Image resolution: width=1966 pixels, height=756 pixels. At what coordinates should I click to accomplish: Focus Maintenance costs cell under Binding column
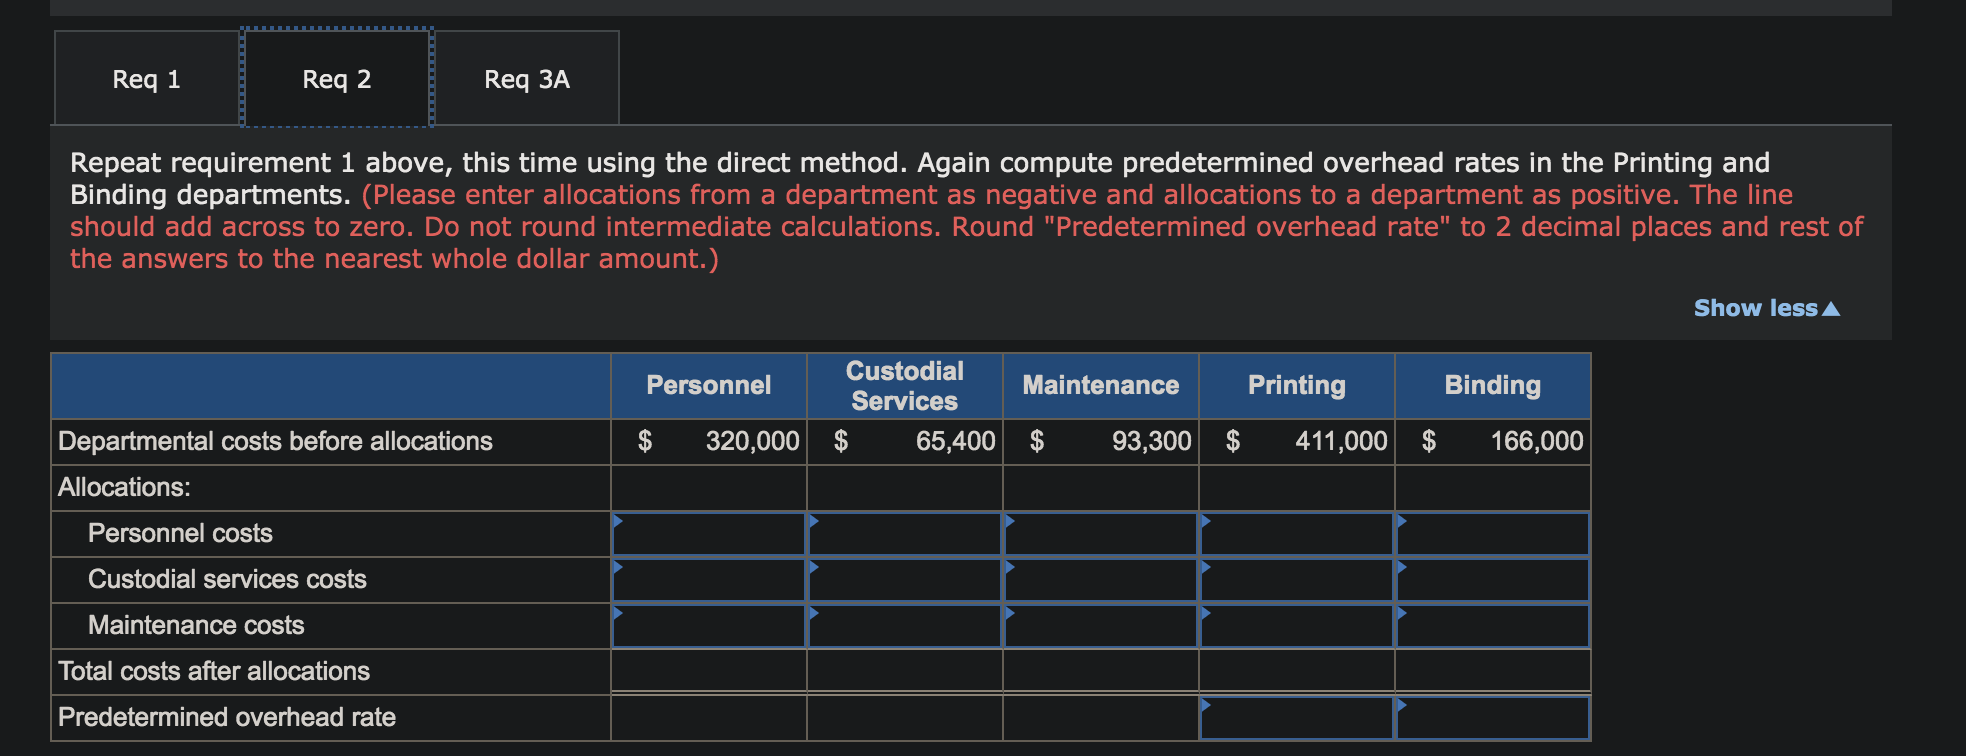[x=1493, y=626]
